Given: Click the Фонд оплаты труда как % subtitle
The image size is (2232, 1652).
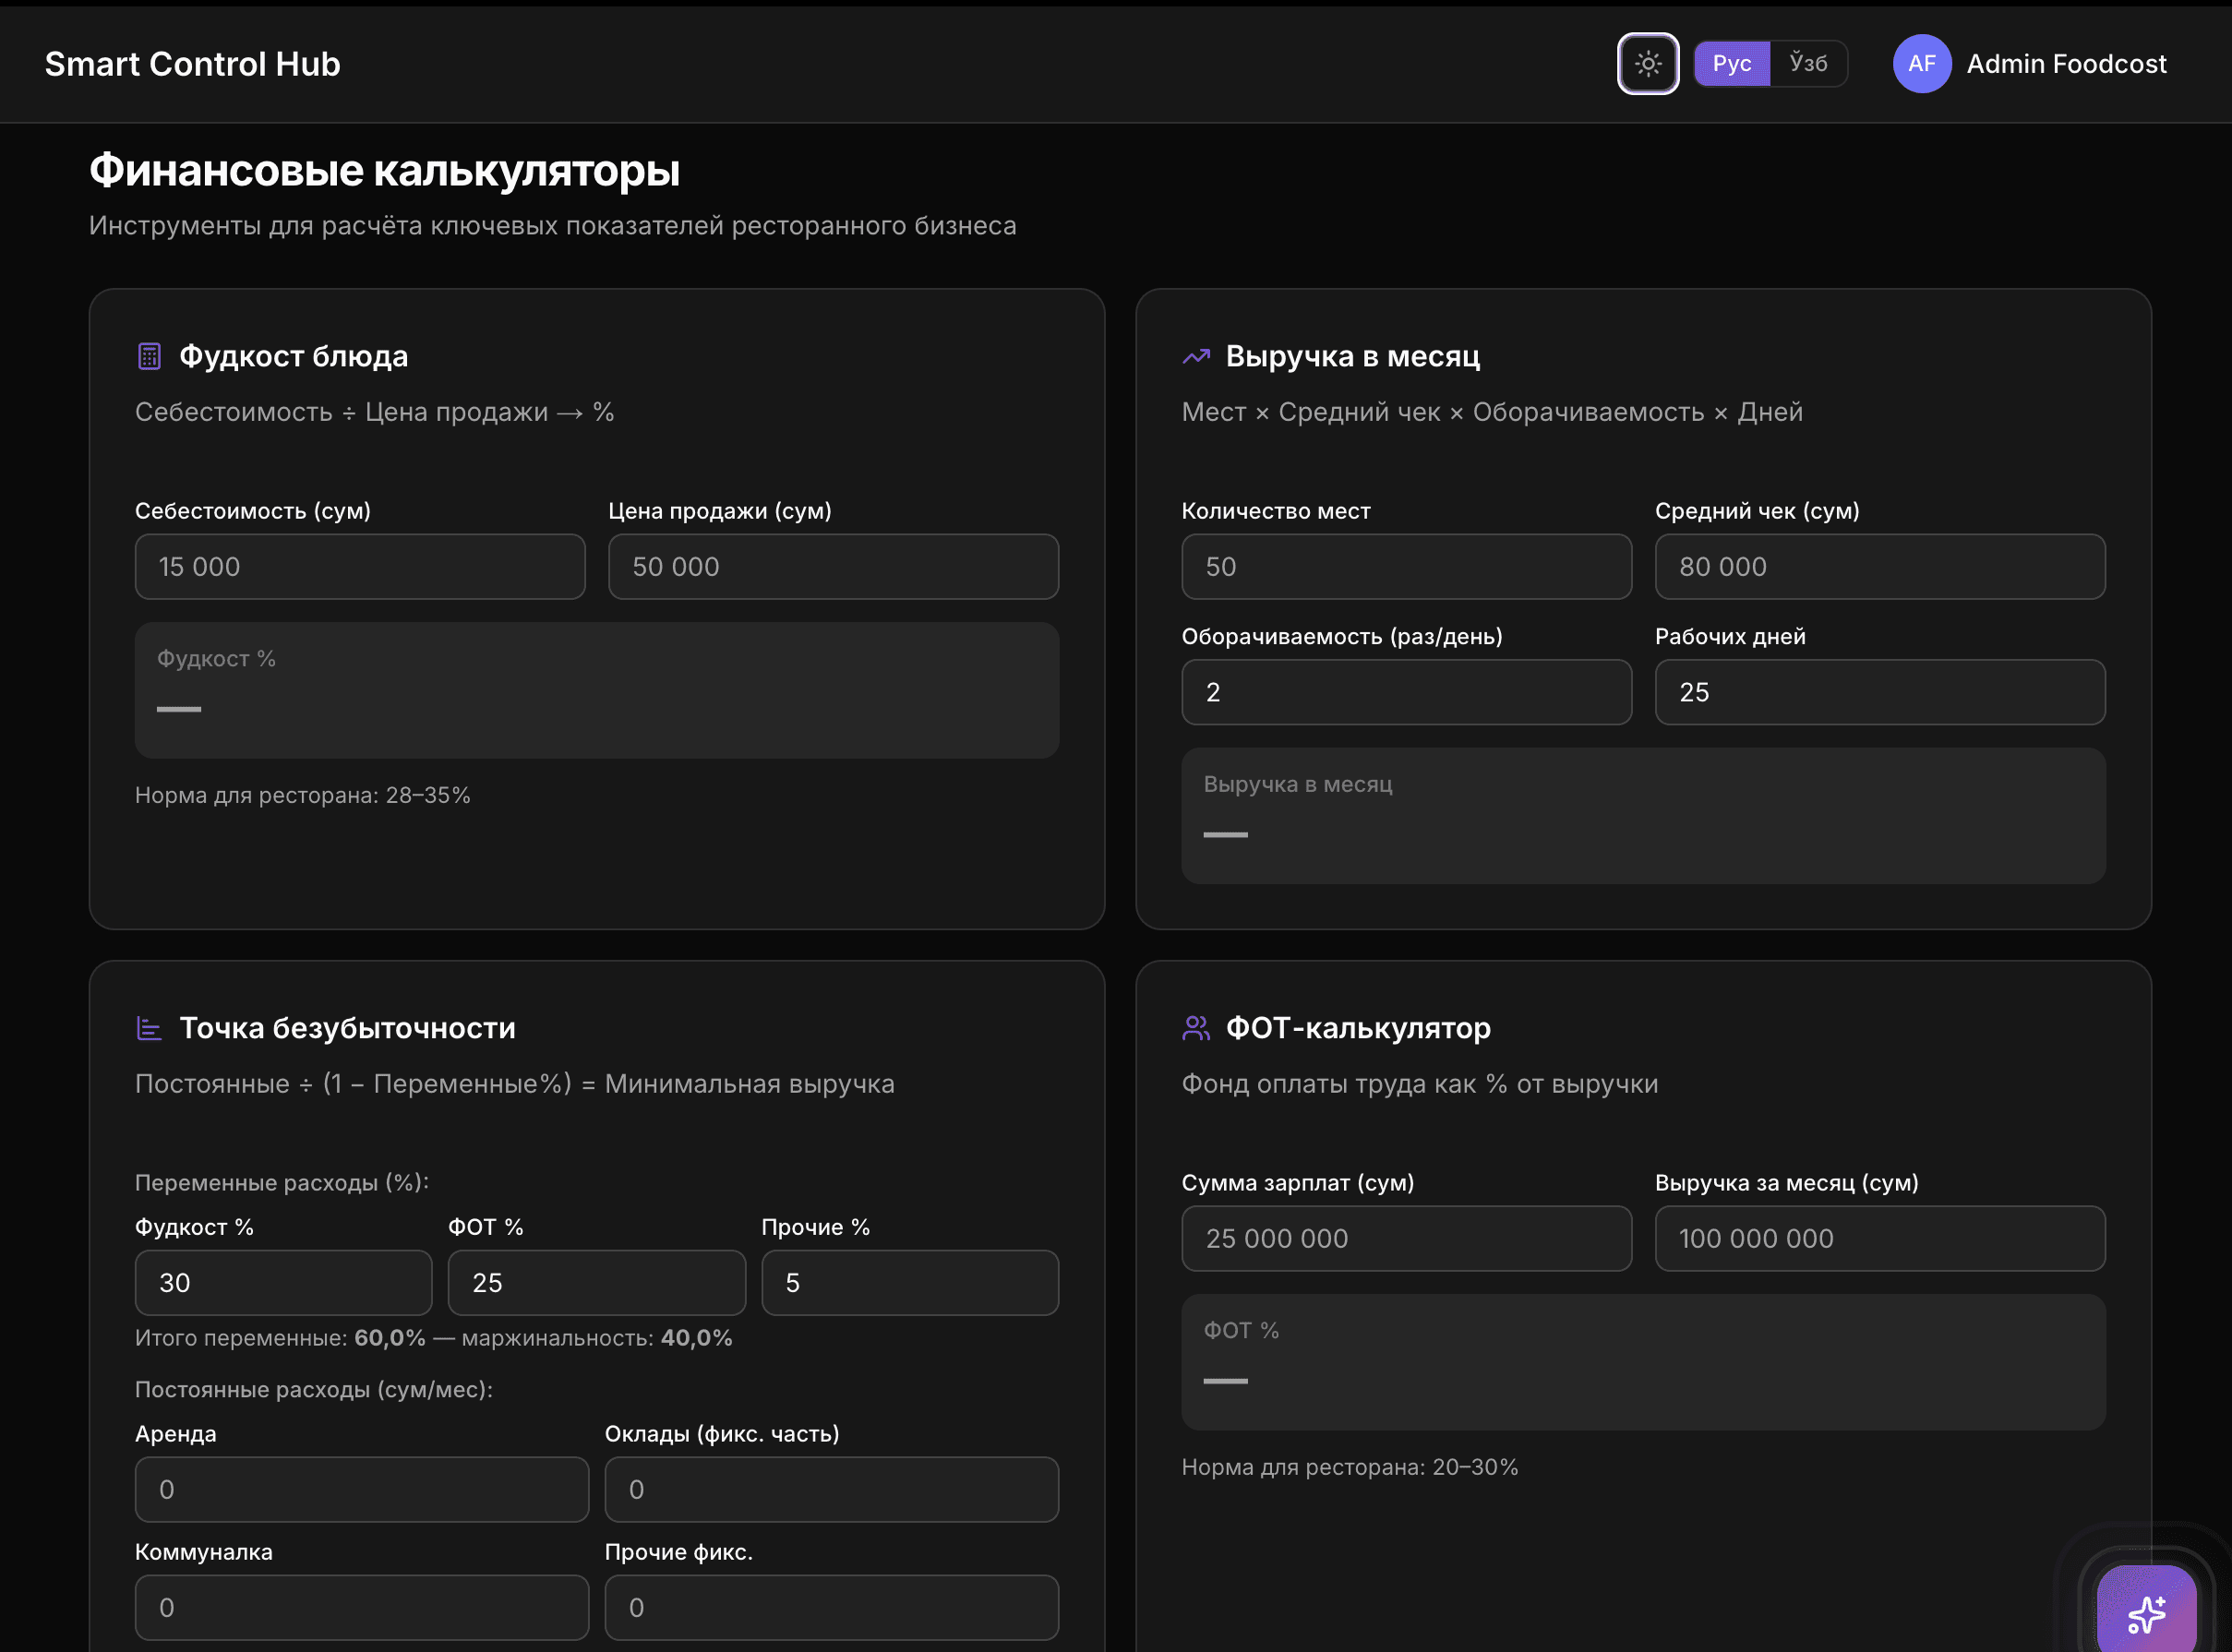Looking at the screenshot, I should (1420, 1084).
